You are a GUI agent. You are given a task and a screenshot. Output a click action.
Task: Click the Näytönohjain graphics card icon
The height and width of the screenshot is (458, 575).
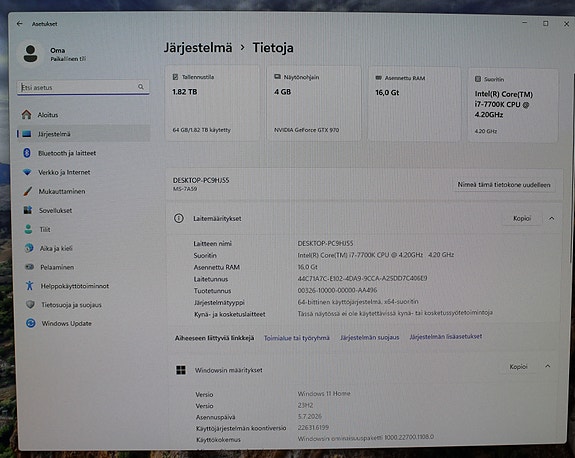pos(277,77)
